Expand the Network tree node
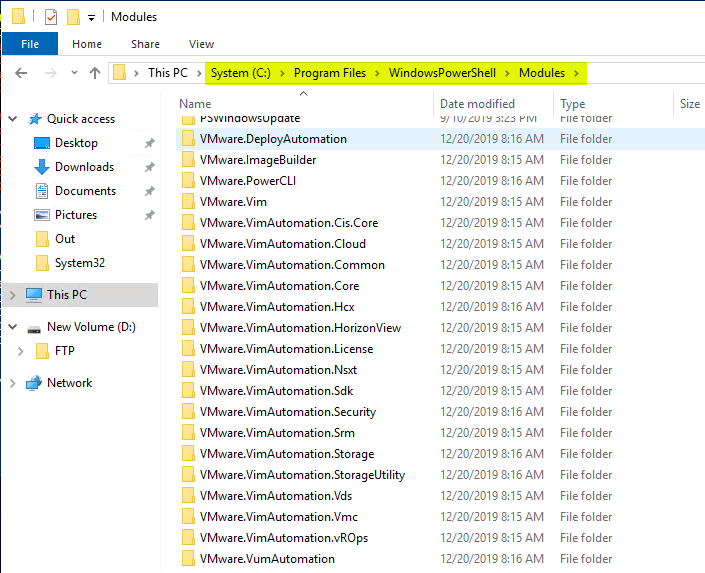Screen dimensions: 705x573 13,383
